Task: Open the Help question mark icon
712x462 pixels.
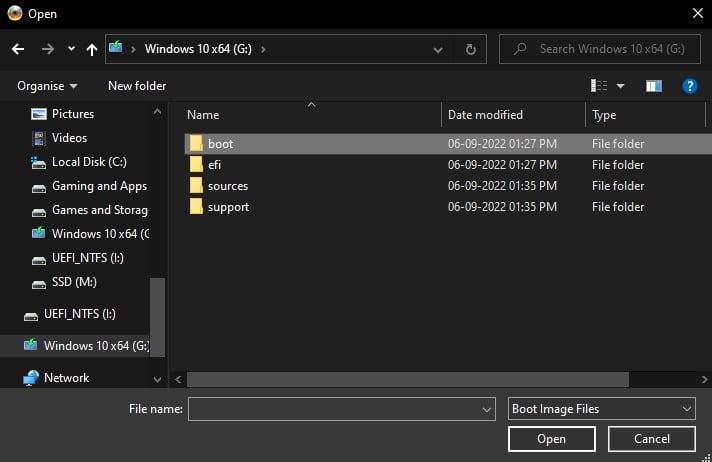Action: (690, 86)
